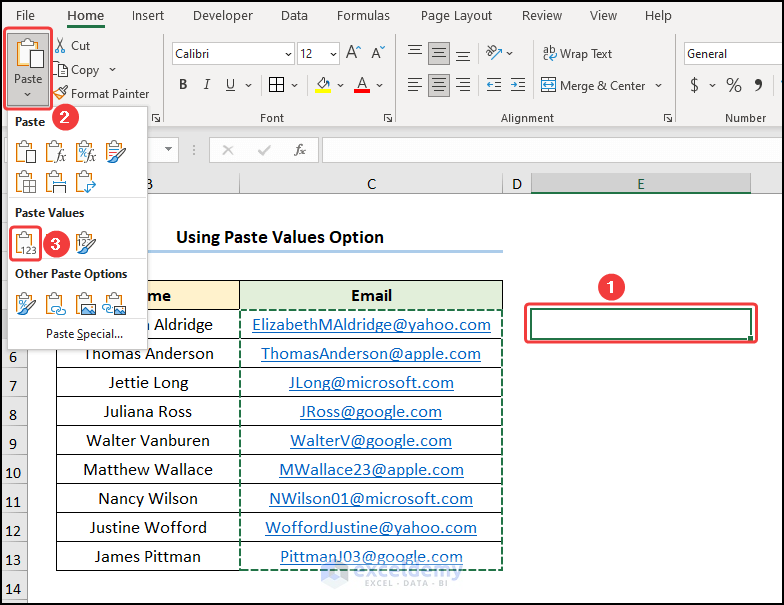Click the Paste Values 123 icon
The image size is (784, 605).
pyautogui.click(x=26, y=242)
